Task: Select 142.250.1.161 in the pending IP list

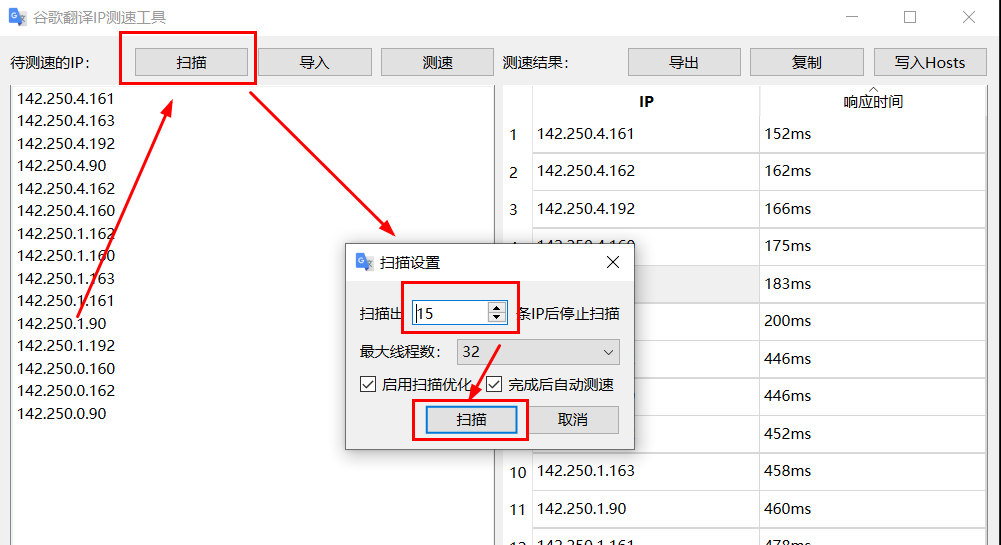Action: coord(66,301)
